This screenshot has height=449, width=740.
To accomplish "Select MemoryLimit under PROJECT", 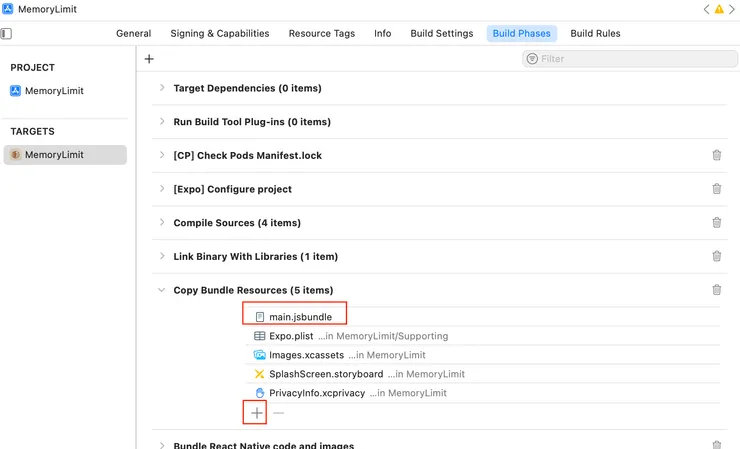I will coord(54,91).
